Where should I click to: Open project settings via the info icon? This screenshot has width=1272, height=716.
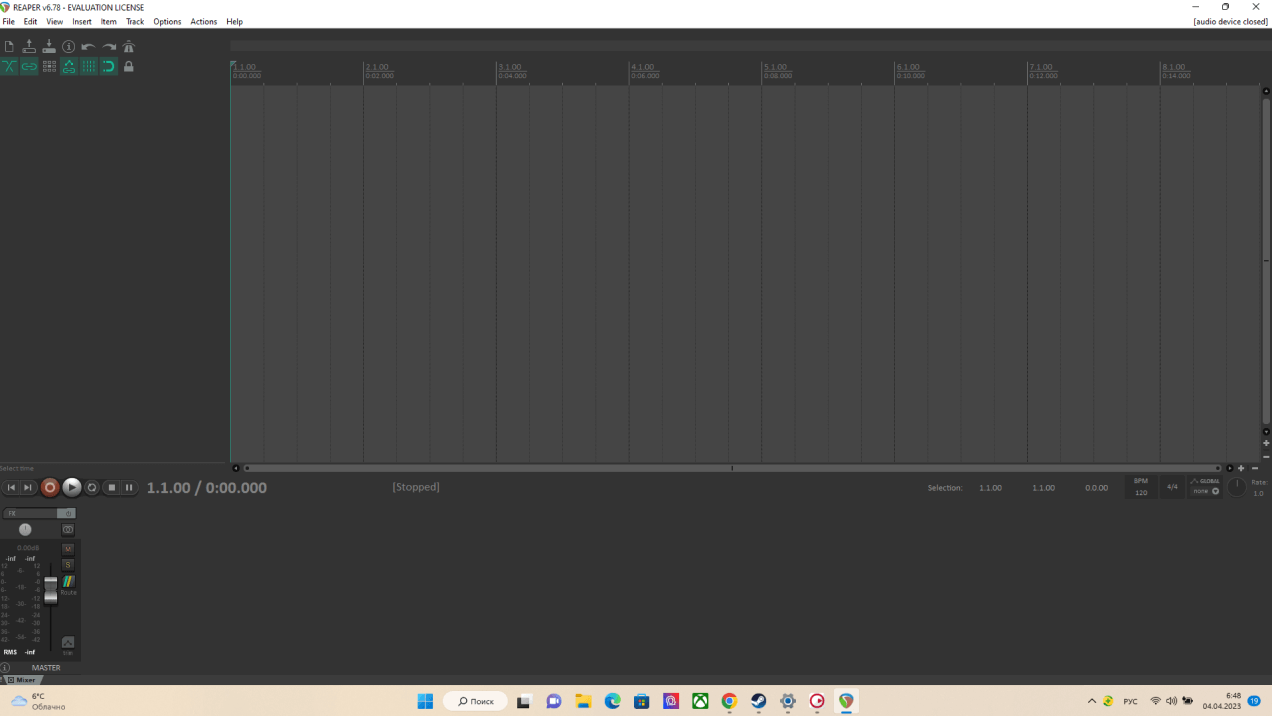click(69, 47)
